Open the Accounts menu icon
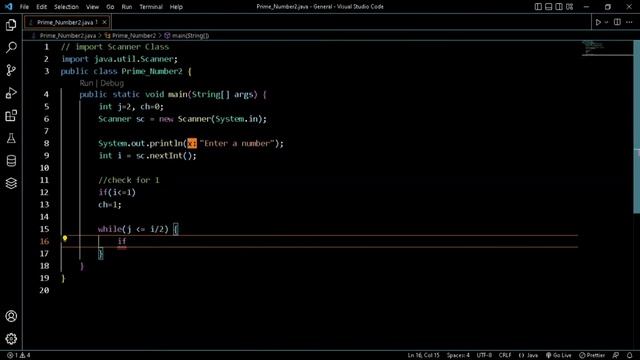Viewport: 640px width, 360px height. (11, 316)
